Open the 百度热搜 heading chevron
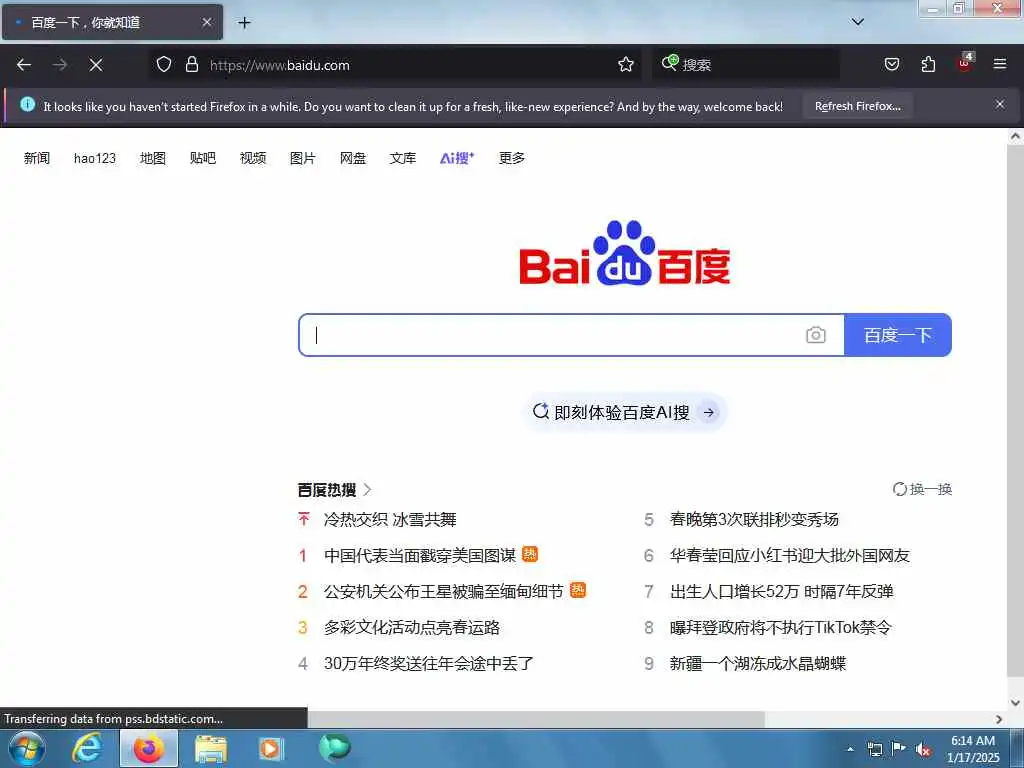The image size is (1024, 768). [367, 489]
